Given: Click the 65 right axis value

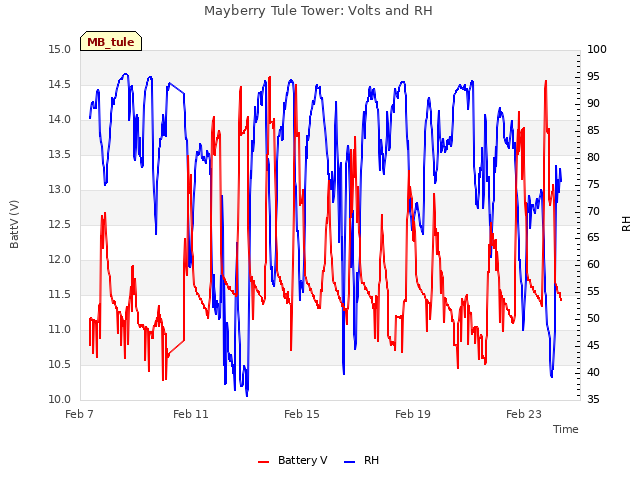Looking at the screenshot, I should (x=593, y=238).
